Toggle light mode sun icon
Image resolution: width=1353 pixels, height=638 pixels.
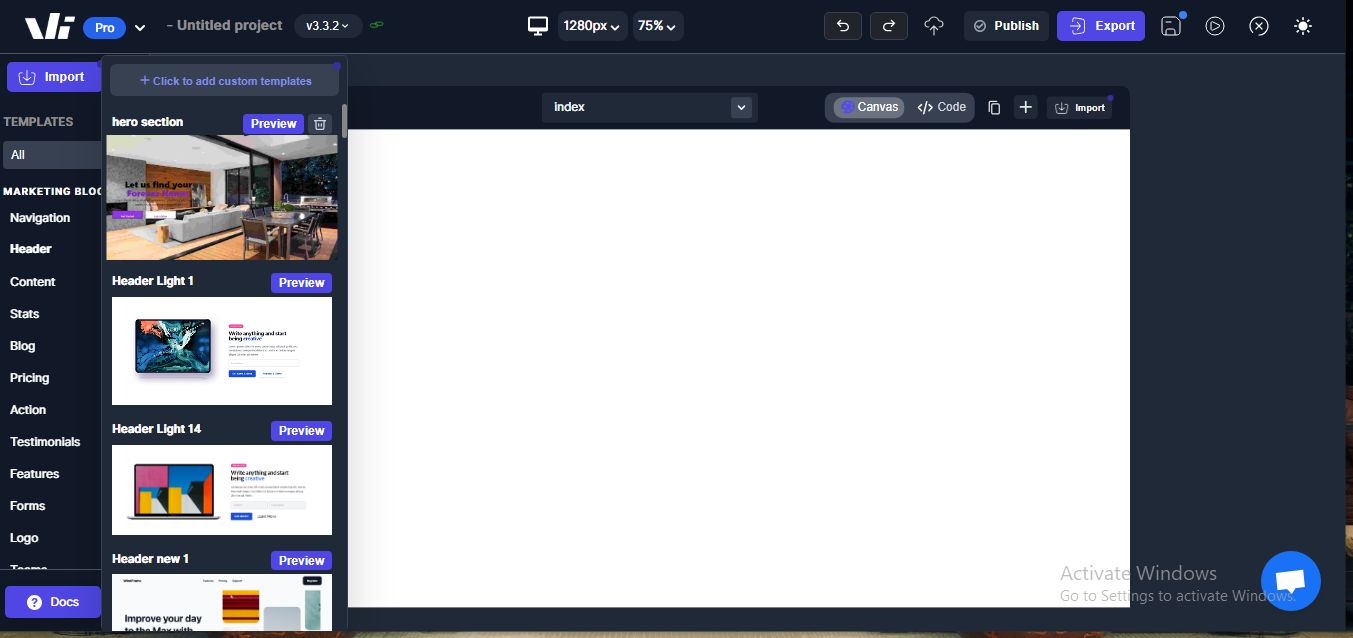tap(1302, 26)
